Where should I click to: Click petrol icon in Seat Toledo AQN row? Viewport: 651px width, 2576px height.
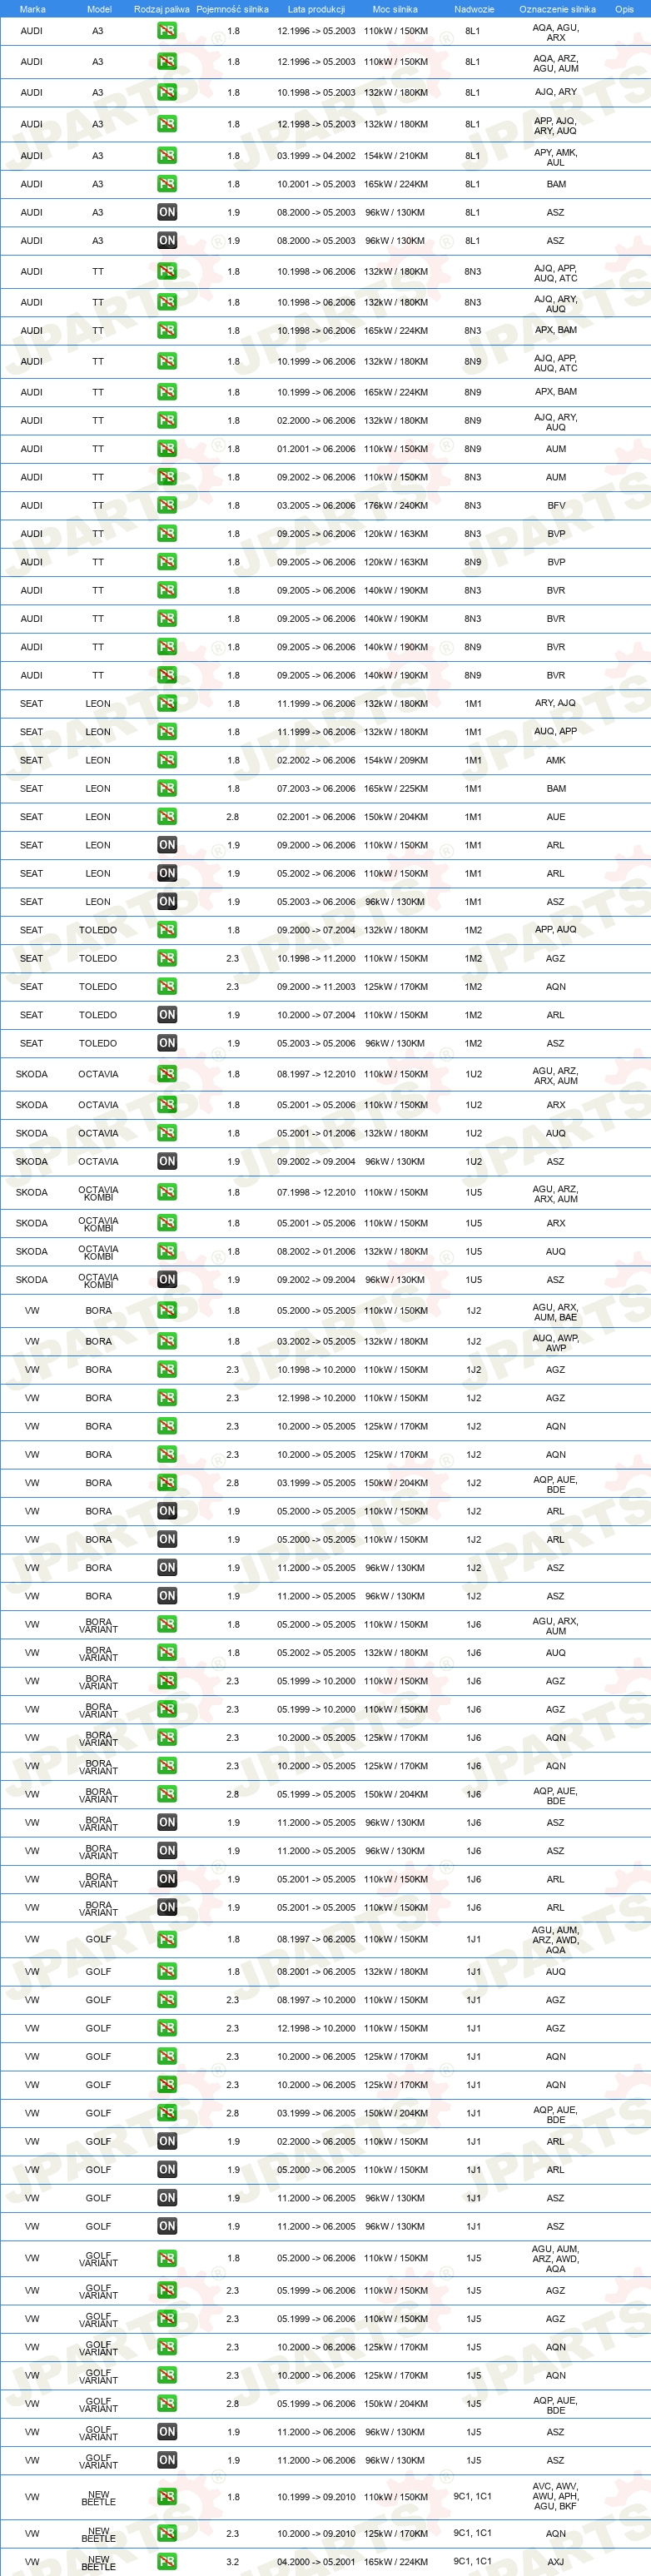(x=167, y=986)
